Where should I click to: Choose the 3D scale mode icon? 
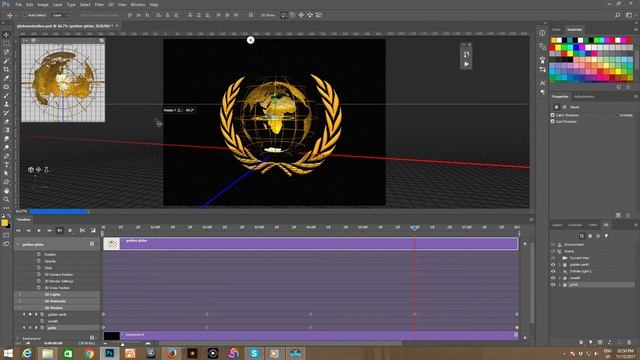click(319, 15)
